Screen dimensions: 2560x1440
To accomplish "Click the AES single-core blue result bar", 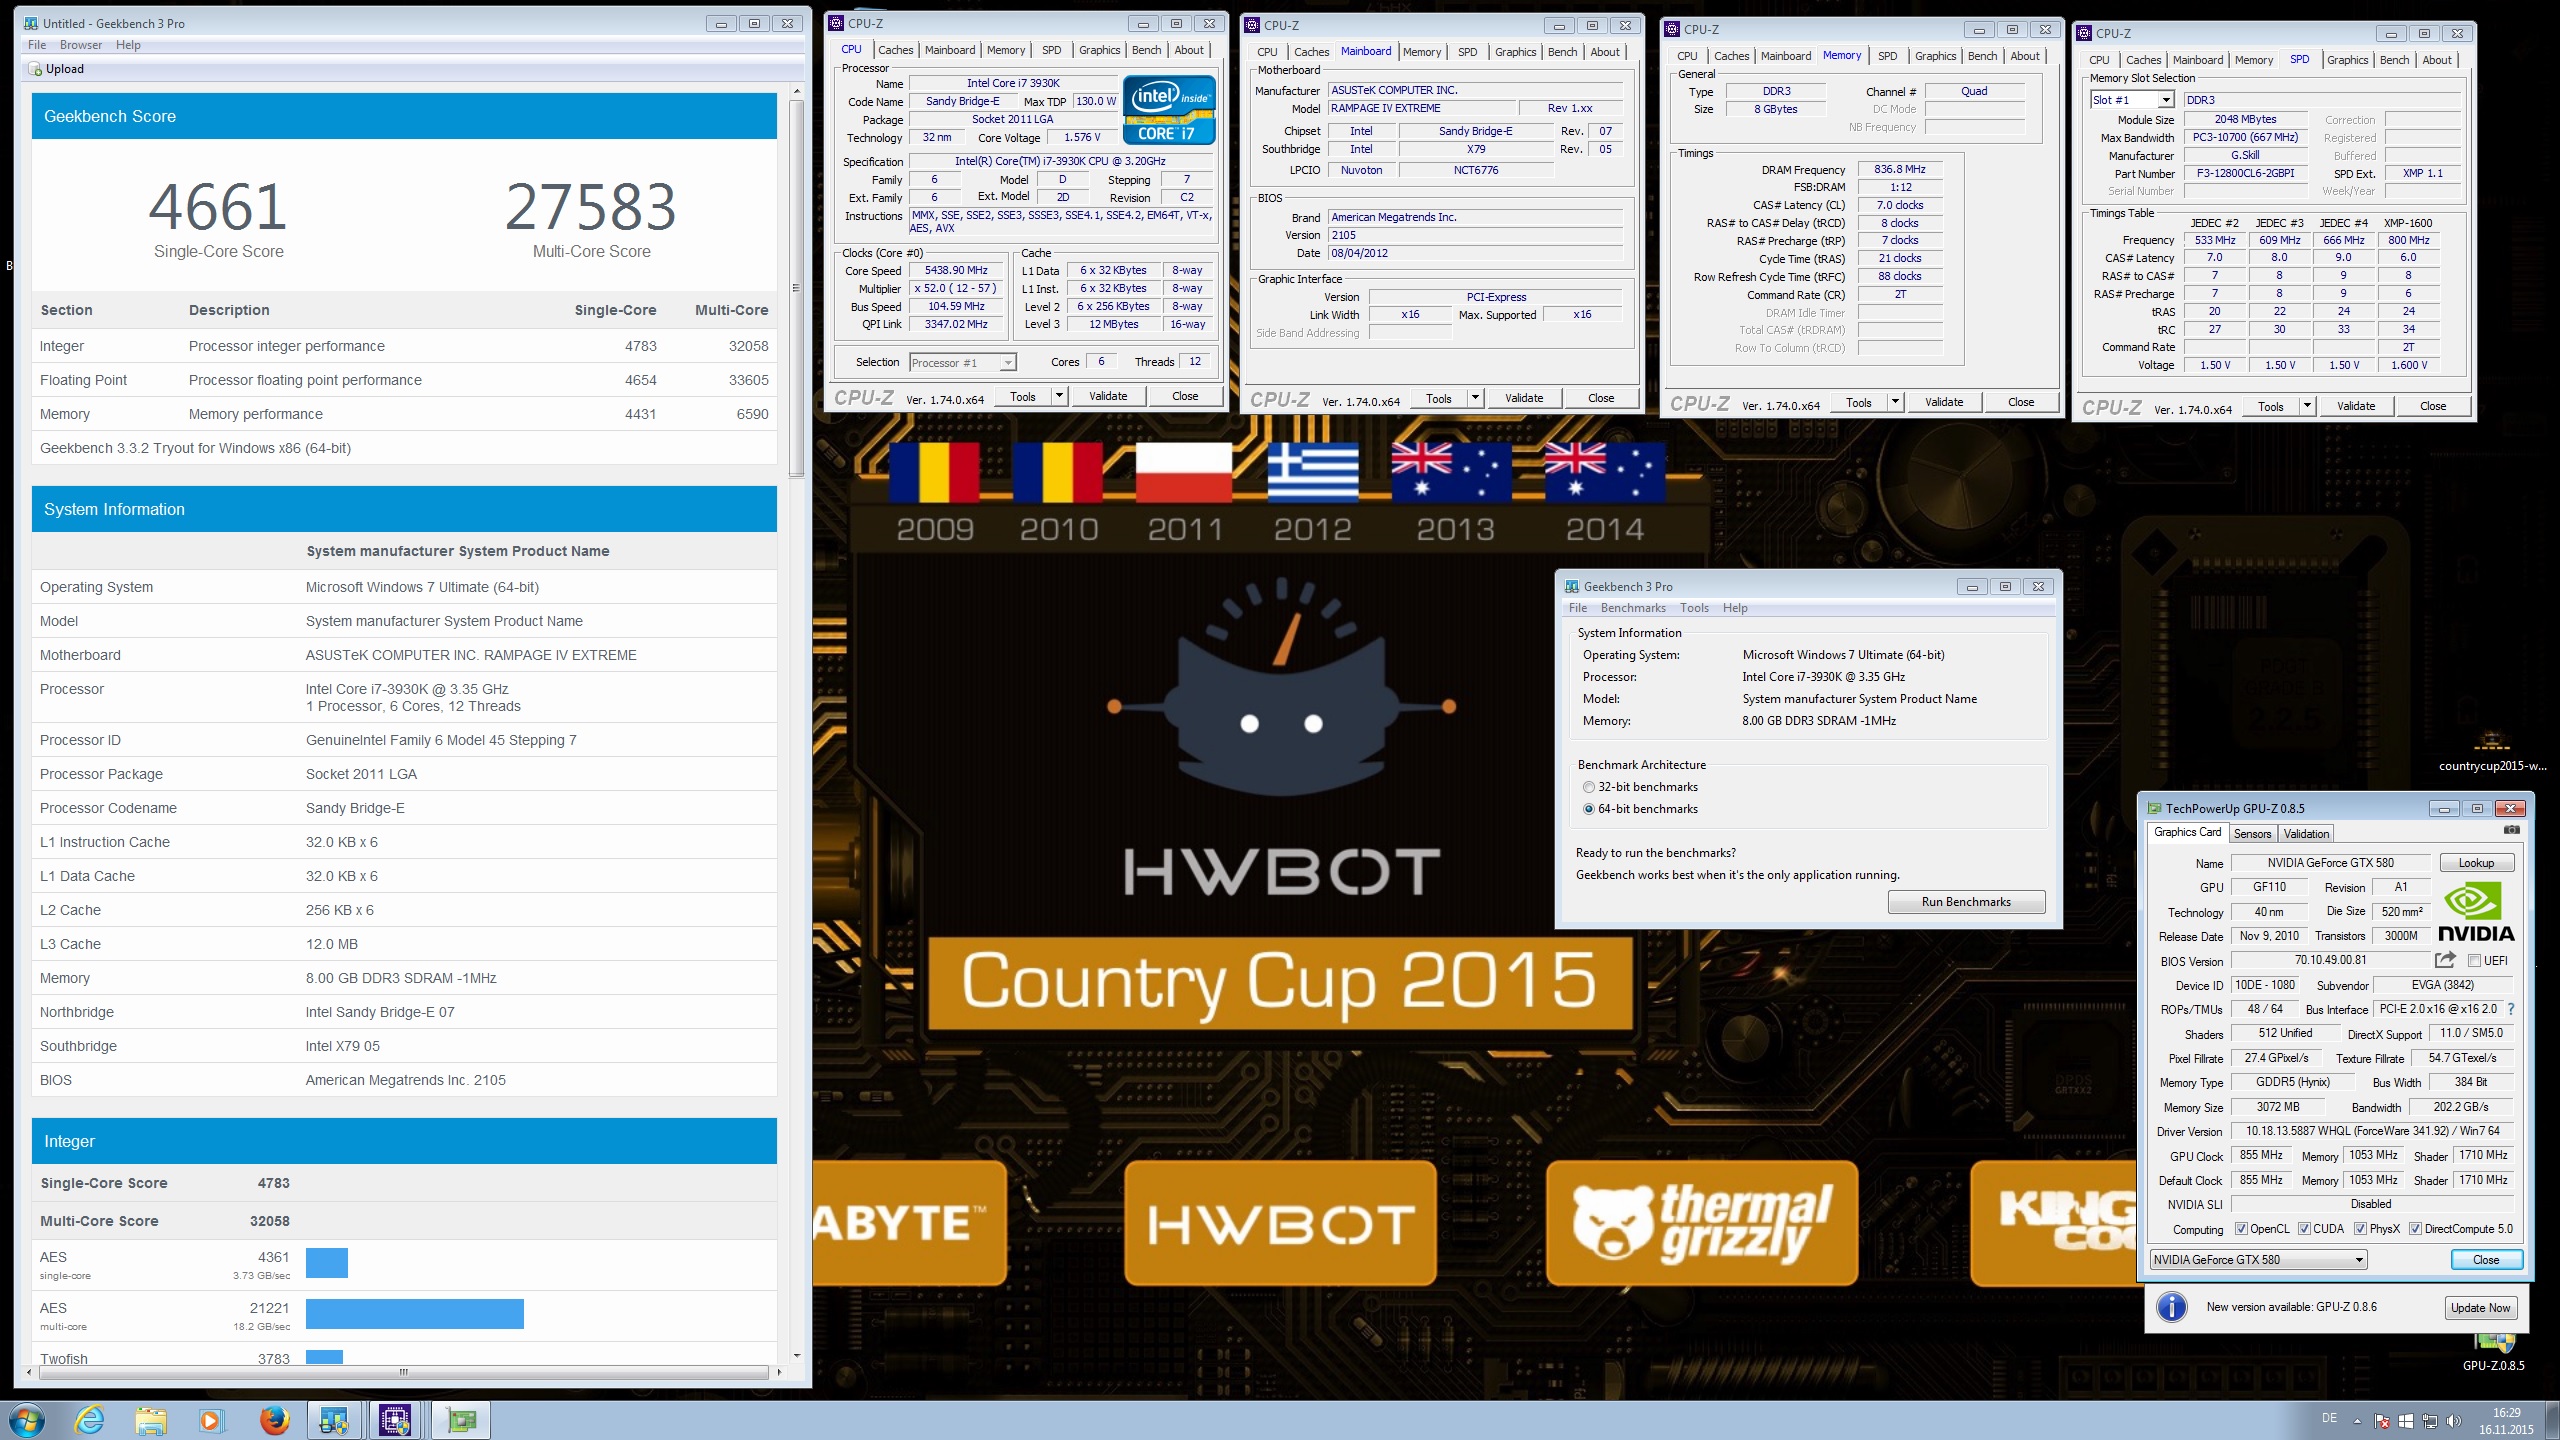I will [x=327, y=1263].
